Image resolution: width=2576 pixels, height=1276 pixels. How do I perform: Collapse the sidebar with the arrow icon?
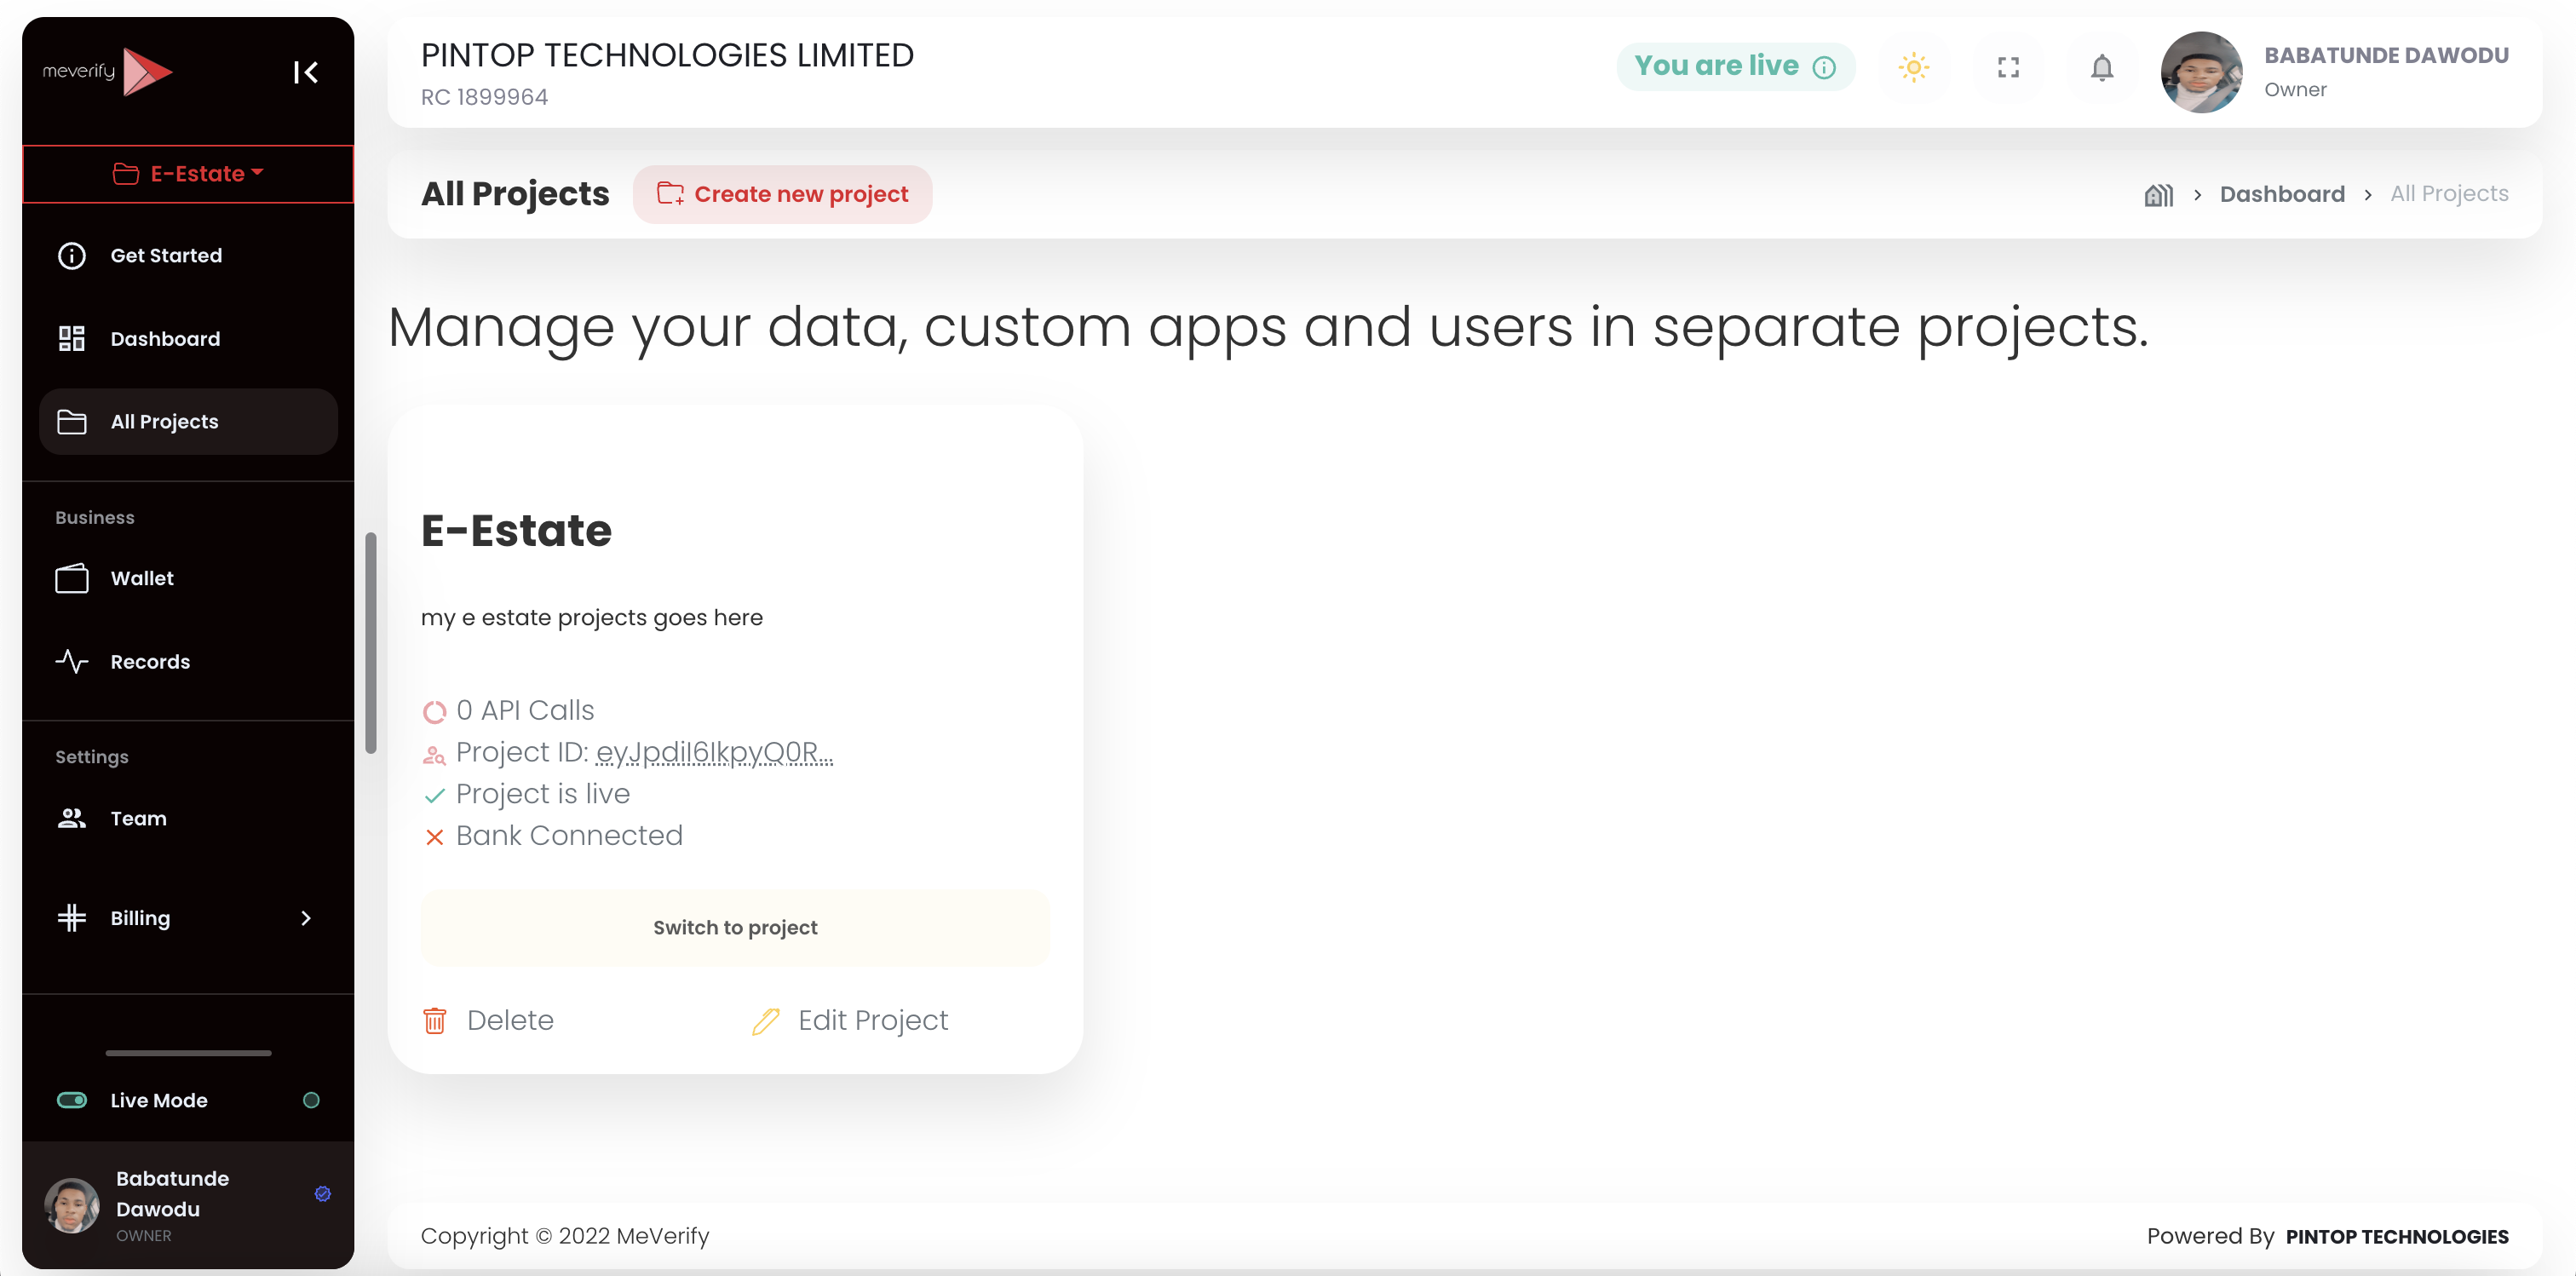click(x=306, y=72)
